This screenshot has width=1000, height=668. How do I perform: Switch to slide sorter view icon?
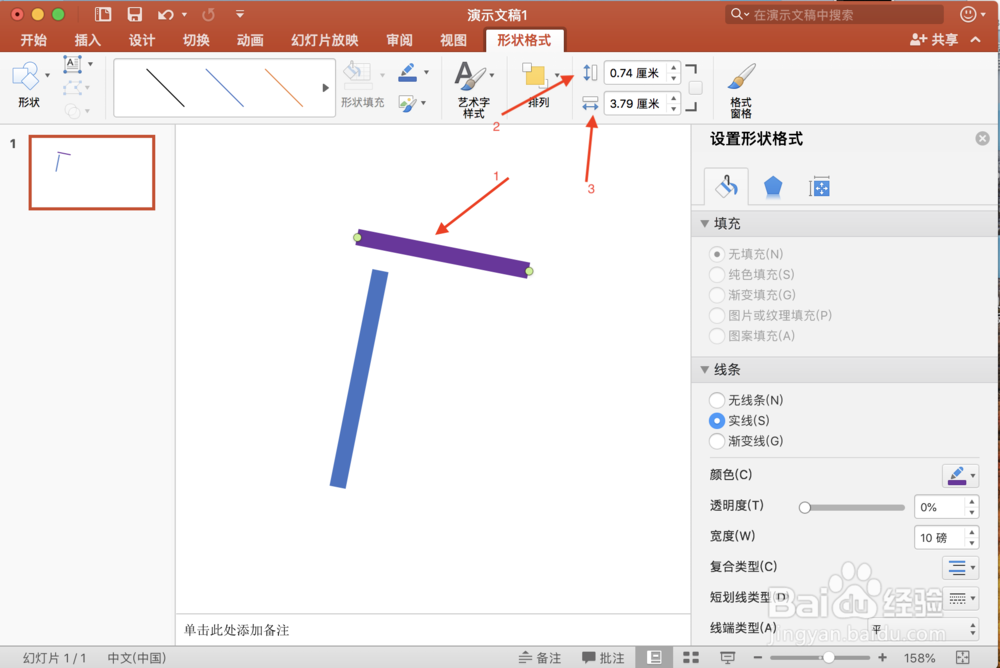pyautogui.click(x=691, y=657)
